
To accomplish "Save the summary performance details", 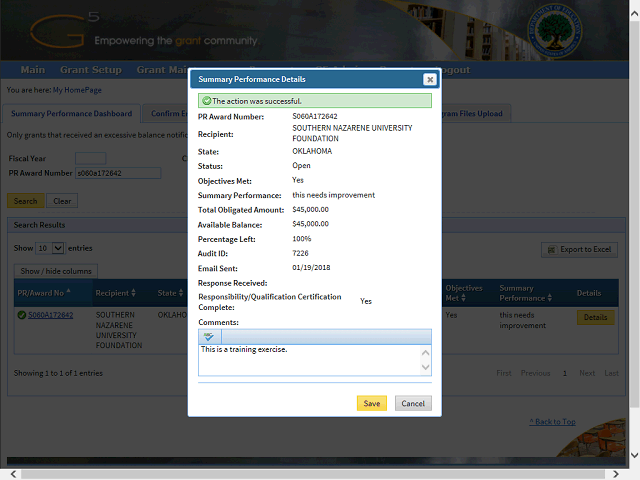I will tap(371, 403).
